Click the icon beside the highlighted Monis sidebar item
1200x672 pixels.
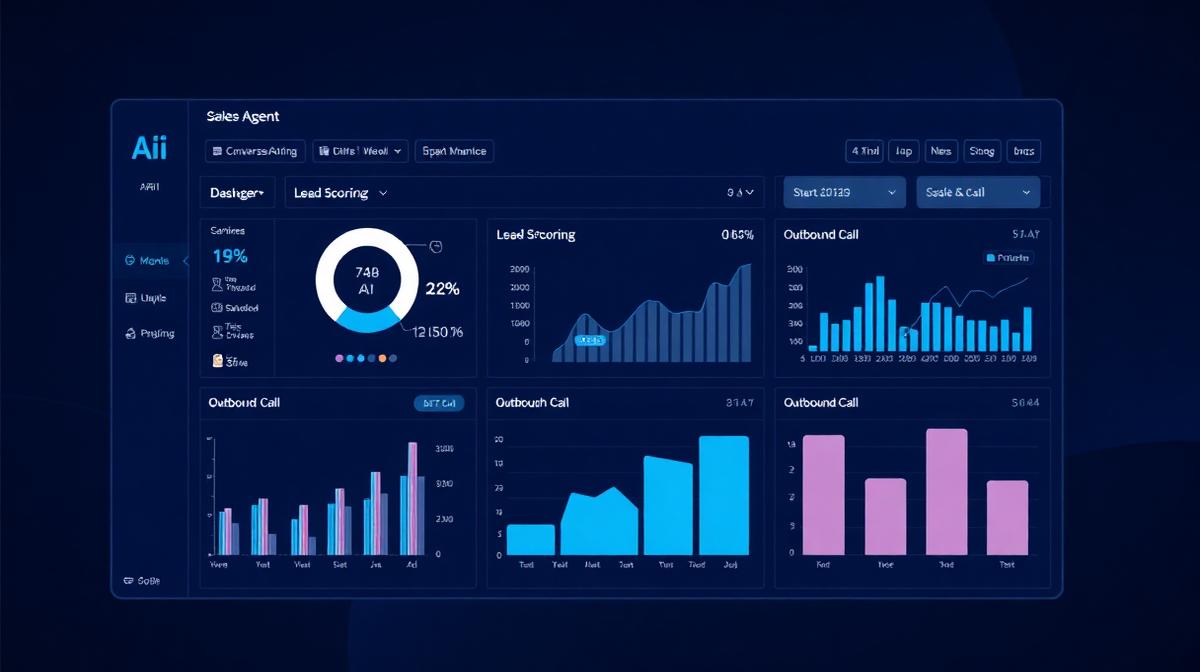(x=130, y=261)
